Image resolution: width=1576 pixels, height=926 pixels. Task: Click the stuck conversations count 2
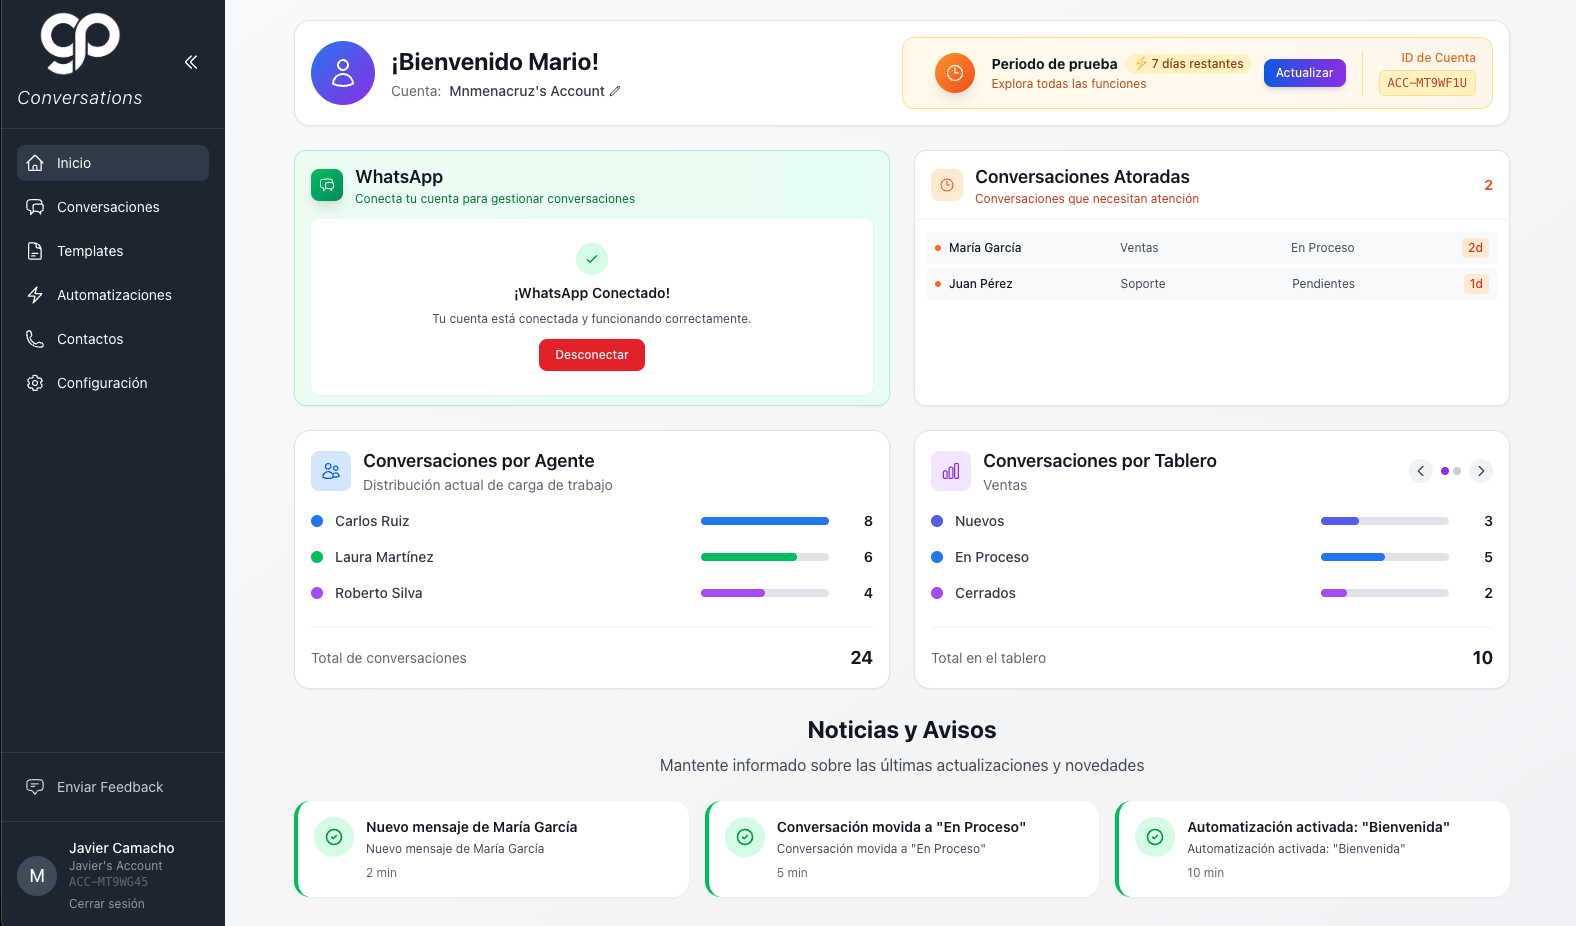(x=1488, y=185)
